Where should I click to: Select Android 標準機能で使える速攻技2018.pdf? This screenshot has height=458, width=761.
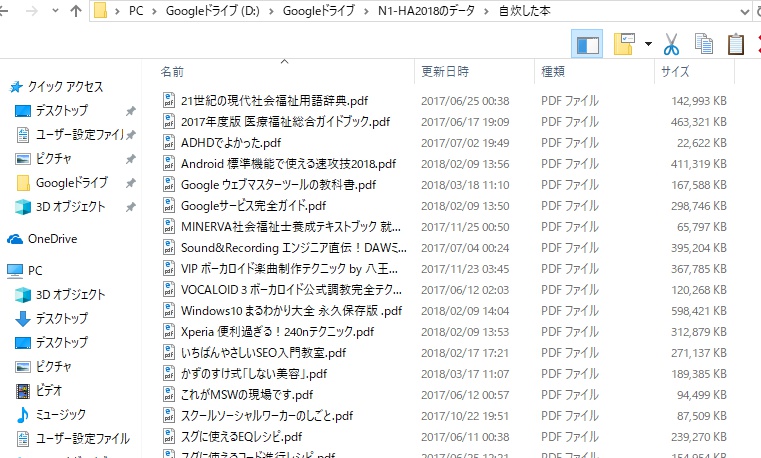pyautogui.click(x=288, y=164)
